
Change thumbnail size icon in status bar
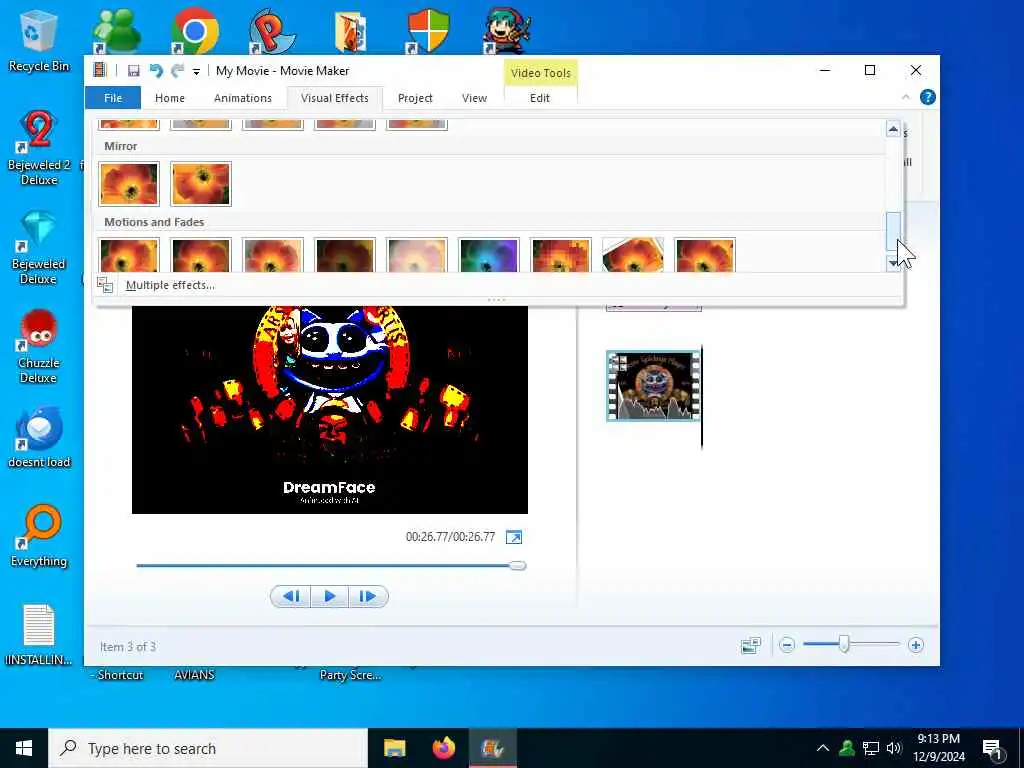[751, 645]
